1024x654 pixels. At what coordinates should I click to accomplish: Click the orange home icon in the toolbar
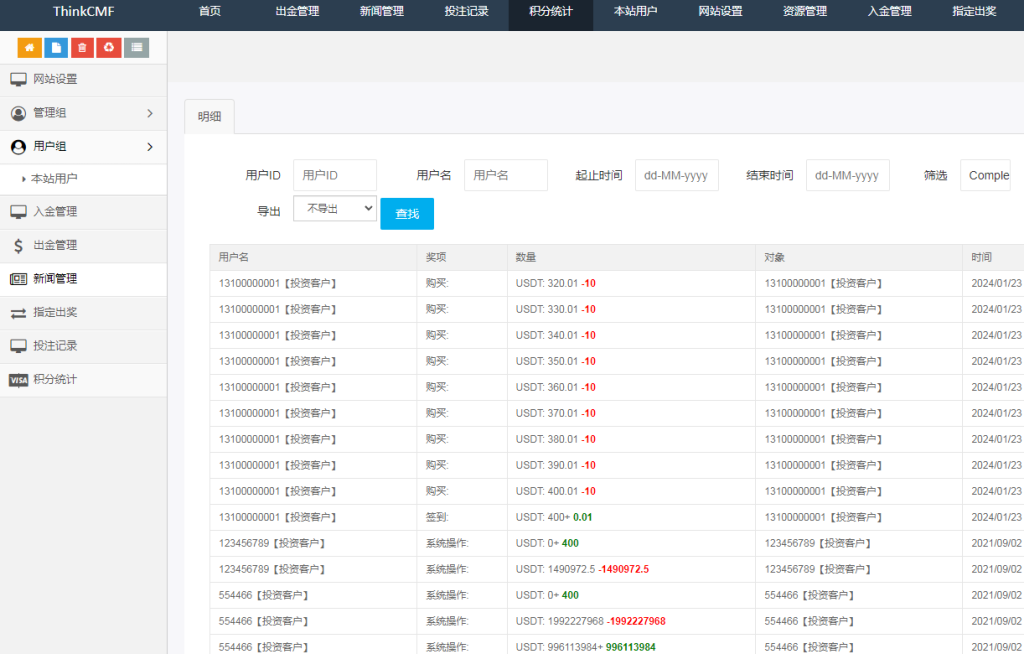coord(29,47)
